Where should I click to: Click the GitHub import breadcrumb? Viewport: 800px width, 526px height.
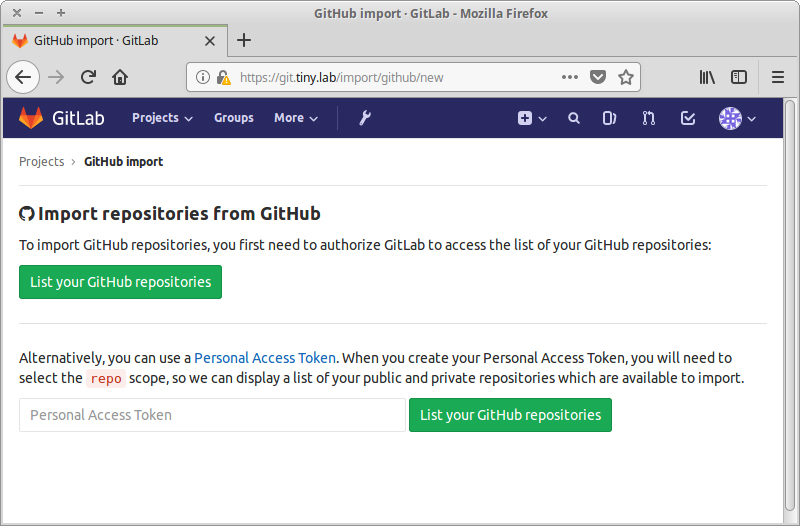coord(123,161)
